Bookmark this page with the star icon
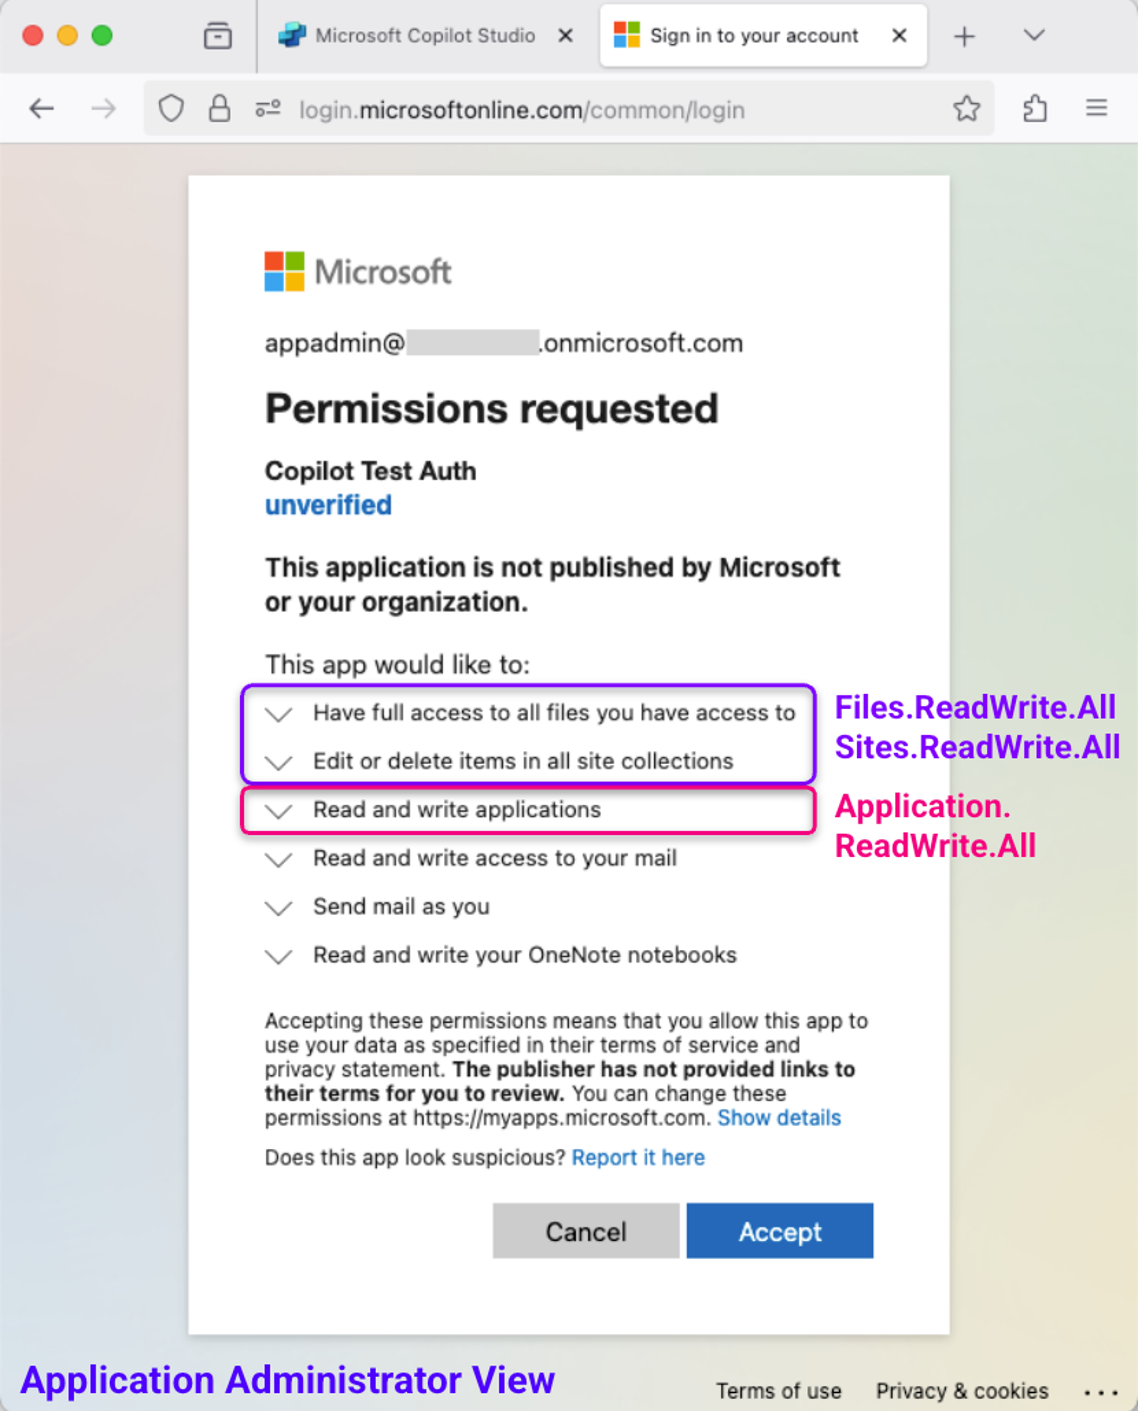Image resolution: width=1138 pixels, height=1411 pixels. click(966, 108)
